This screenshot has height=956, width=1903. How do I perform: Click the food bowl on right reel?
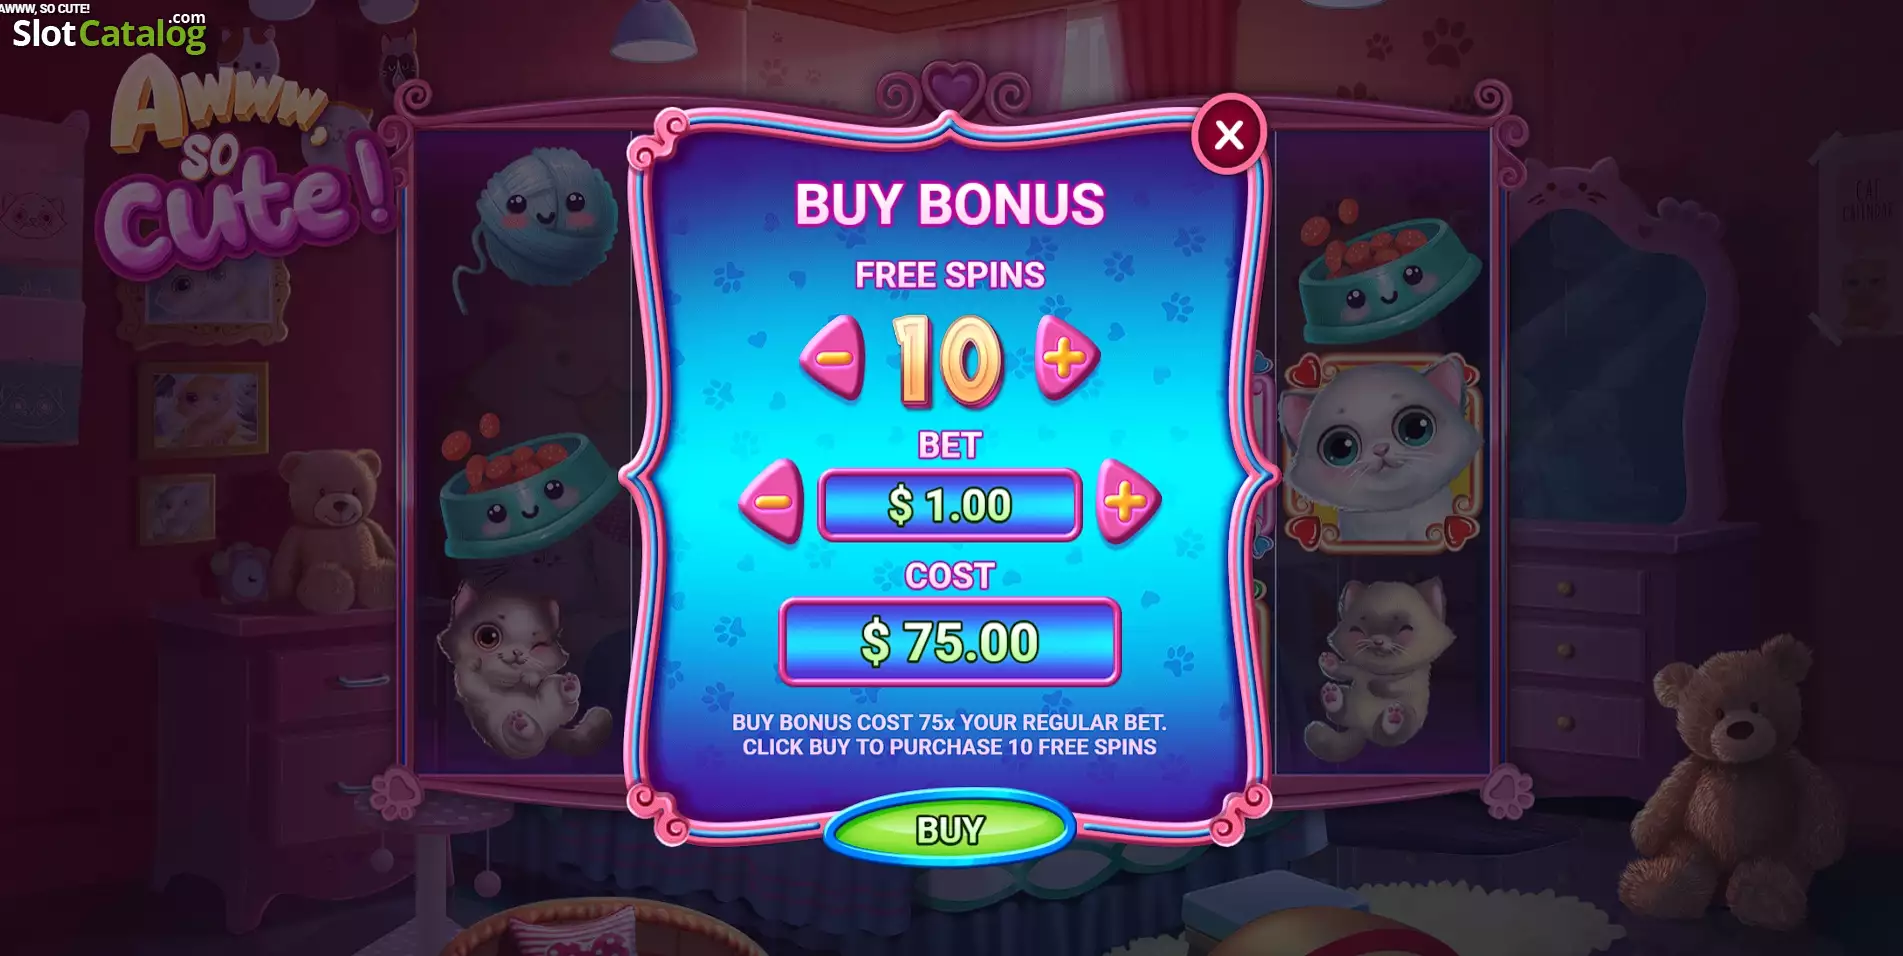1387,270
